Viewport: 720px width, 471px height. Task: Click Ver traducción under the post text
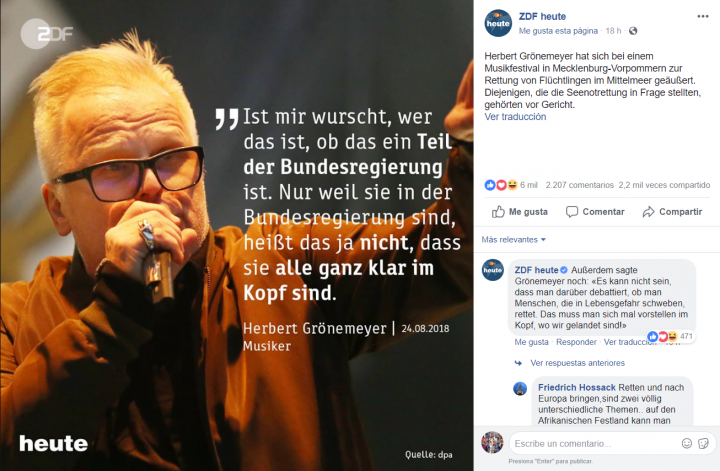tap(515, 117)
